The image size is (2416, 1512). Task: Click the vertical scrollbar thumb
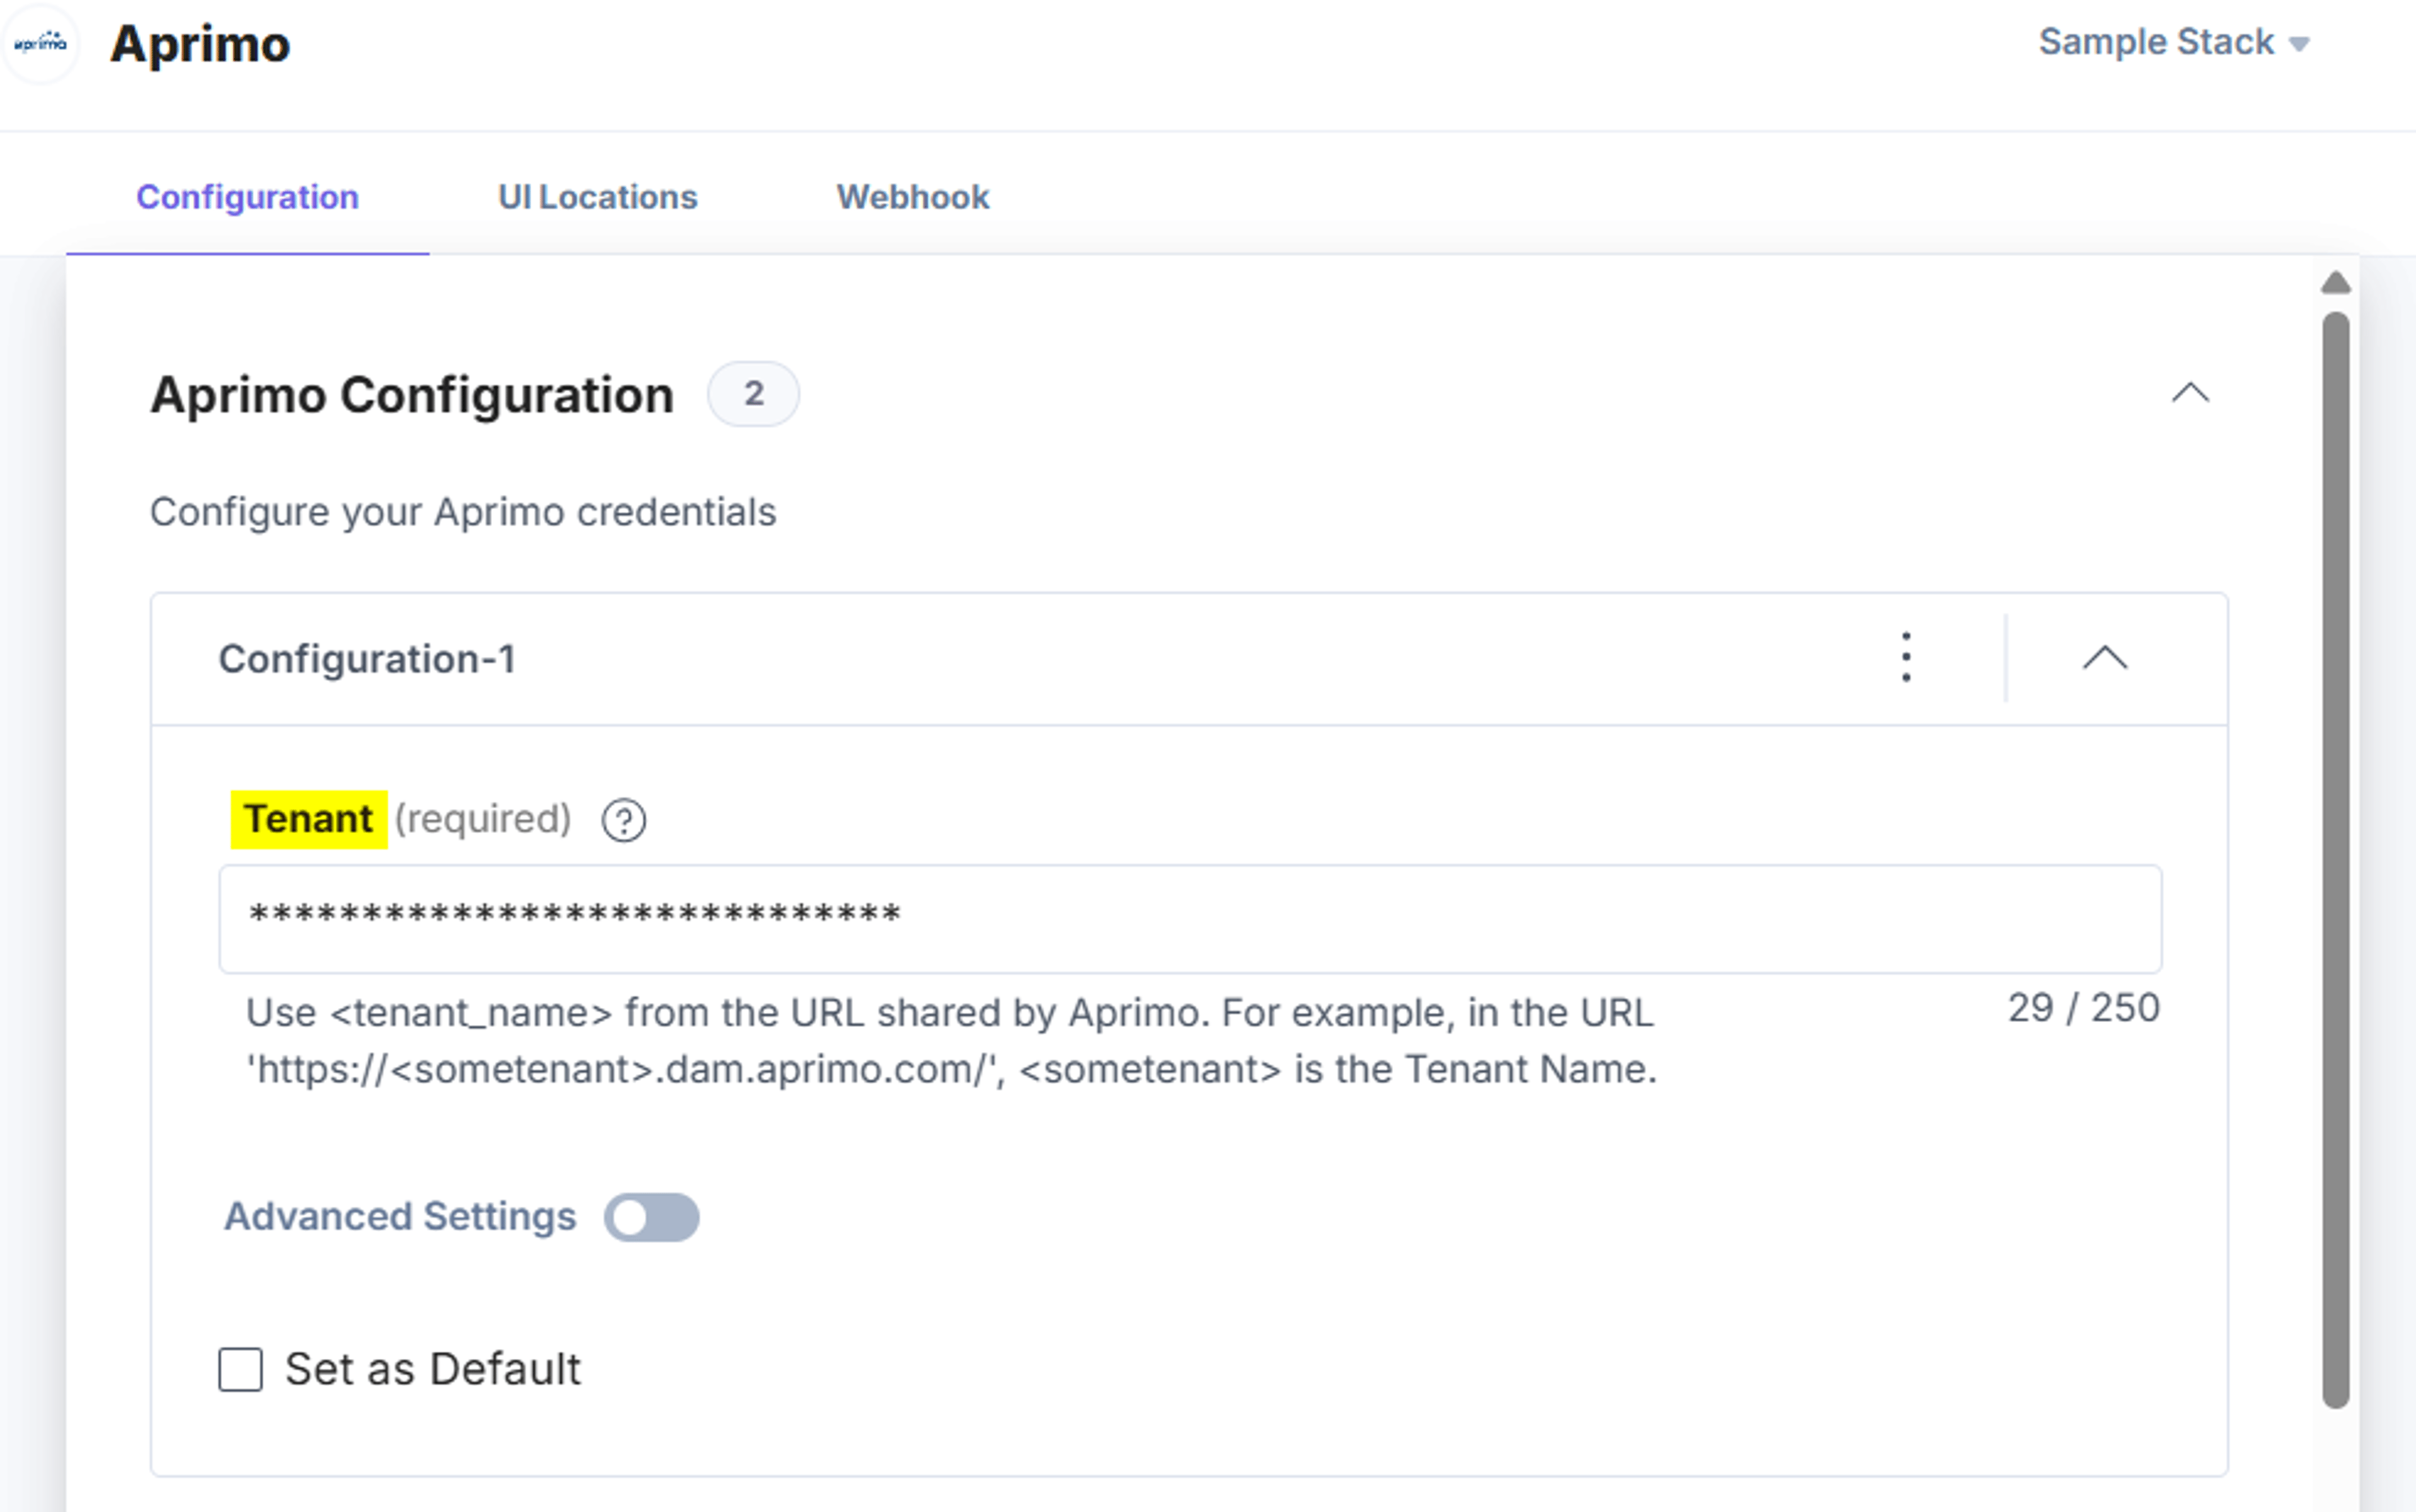(2335, 860)
